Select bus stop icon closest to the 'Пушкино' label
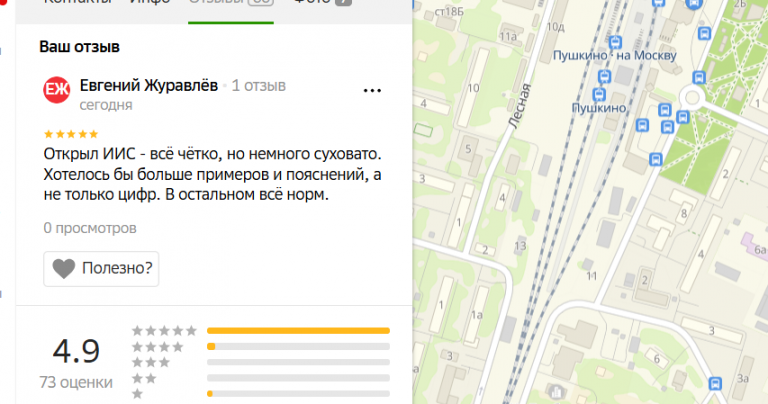This screenshot has height=404, width=768. coord(642,125)
